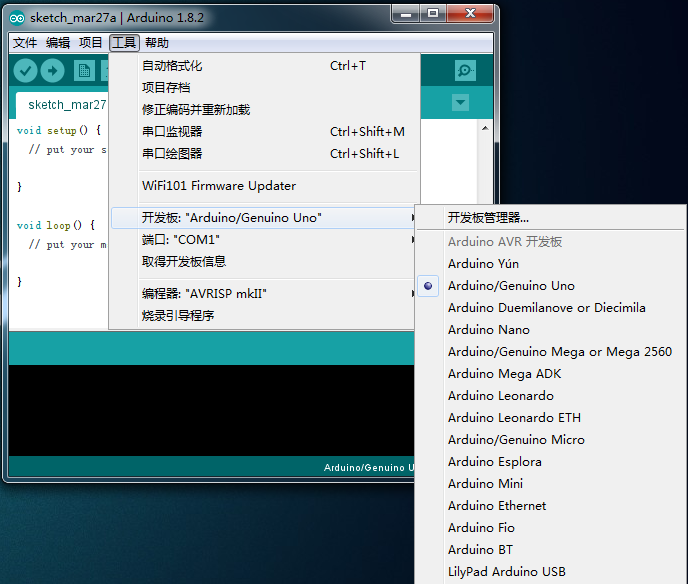Image resolution: width=688 pixels, height=584 pixels.
Task: Choose 项目存档 menu entry
Action: point(263,88)
